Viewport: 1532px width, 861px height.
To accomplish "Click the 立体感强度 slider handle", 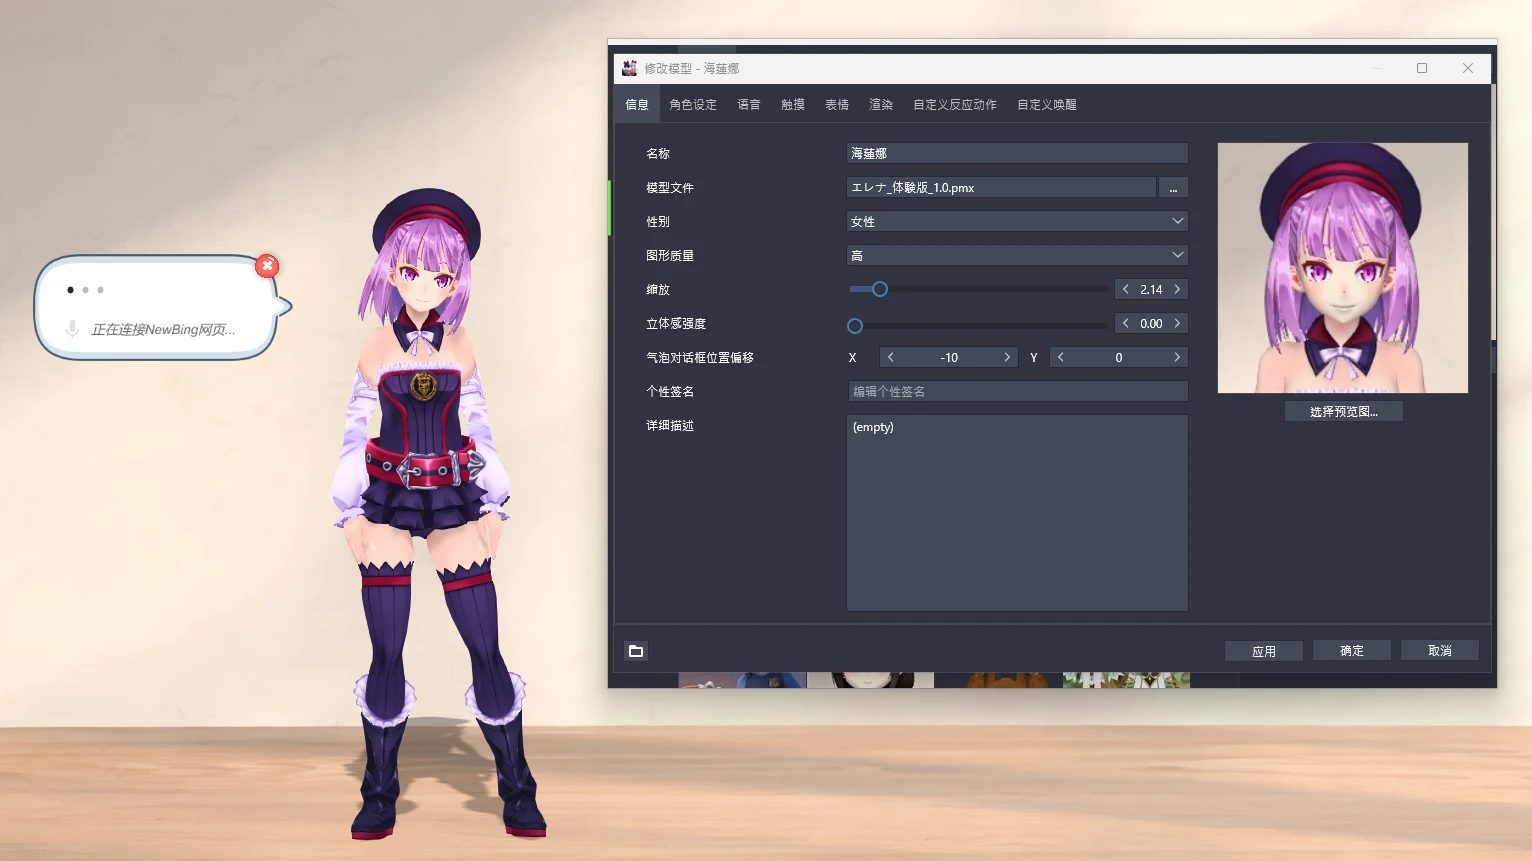I will 855,326.
